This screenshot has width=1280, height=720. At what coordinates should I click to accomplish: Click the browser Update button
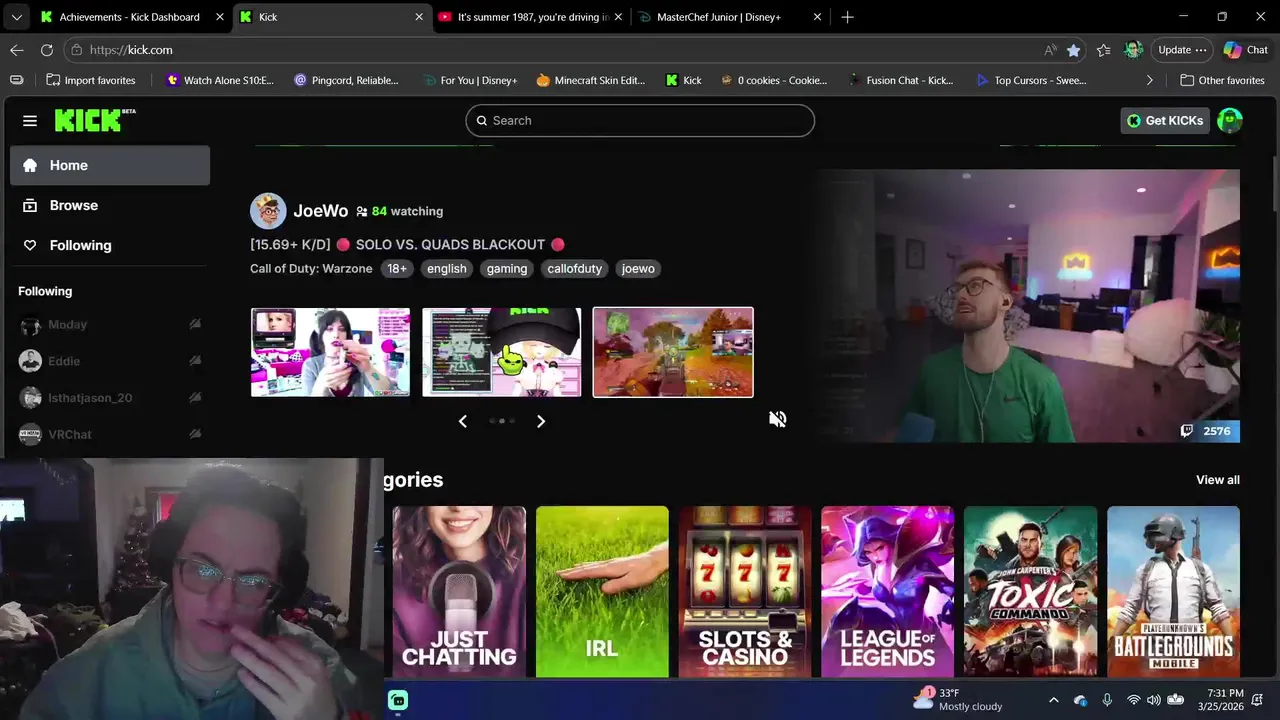click(1182, 50)
